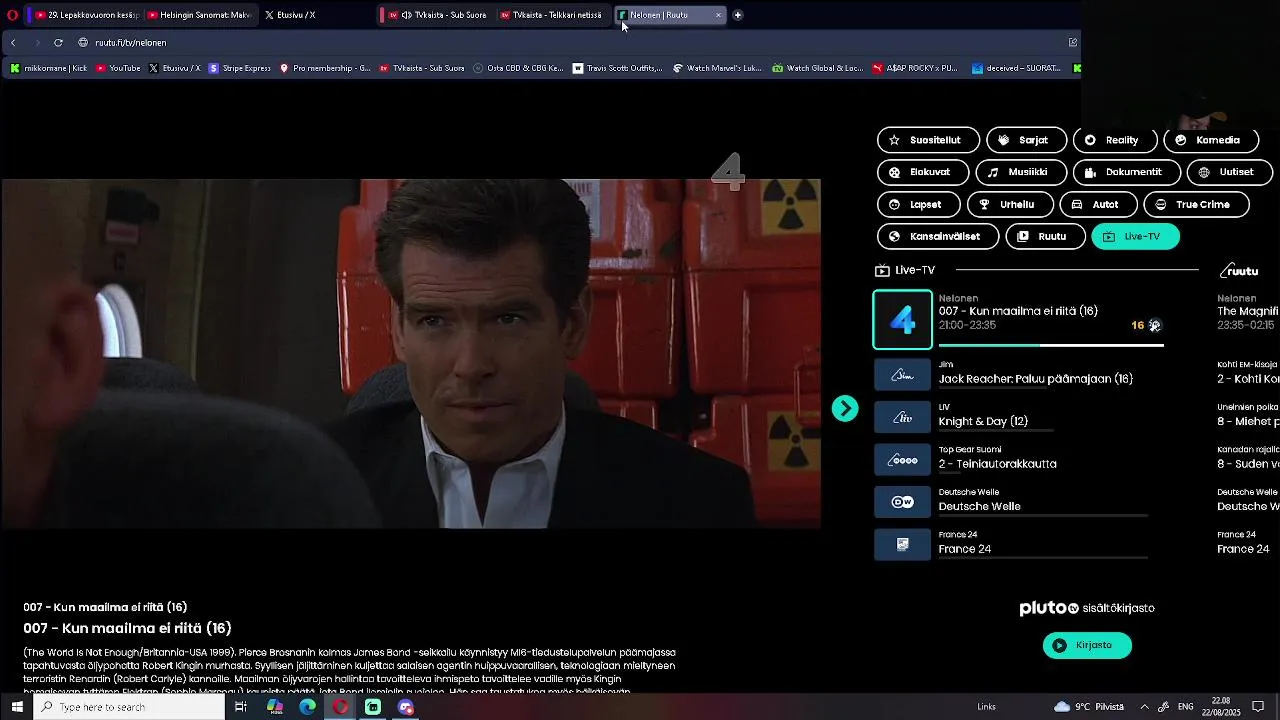Open the Deutsche Welle channel logo
Viewport: 1280px width, 720px height.
click(x=903, y=502)
